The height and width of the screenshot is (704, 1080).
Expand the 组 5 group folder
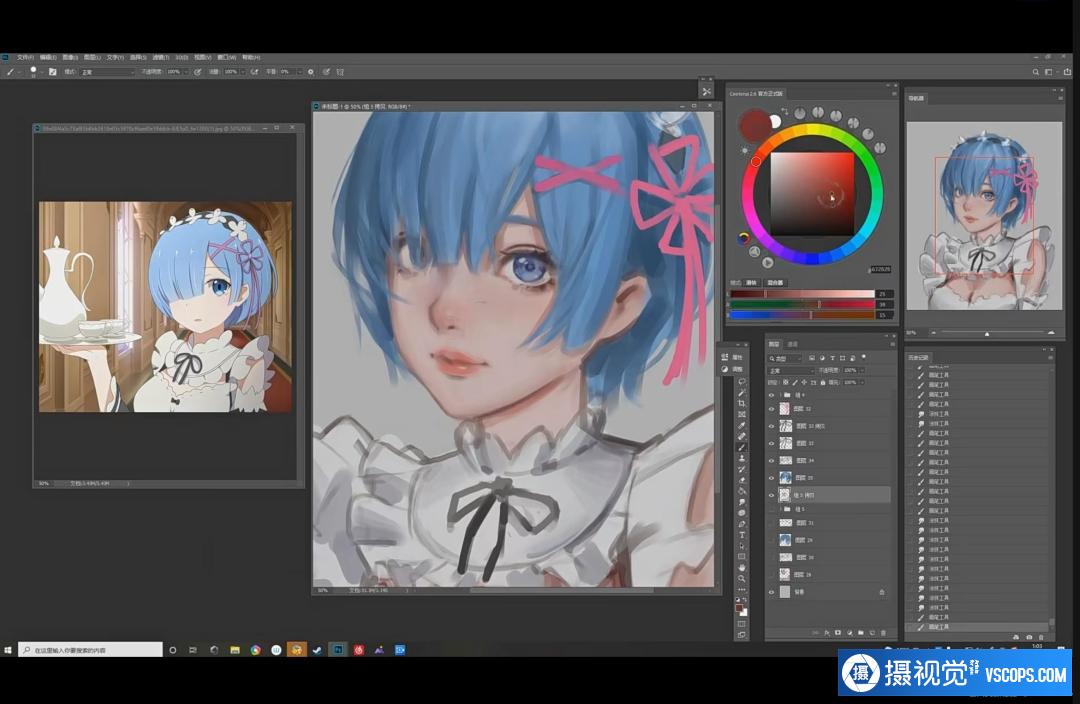coord(780,508)
